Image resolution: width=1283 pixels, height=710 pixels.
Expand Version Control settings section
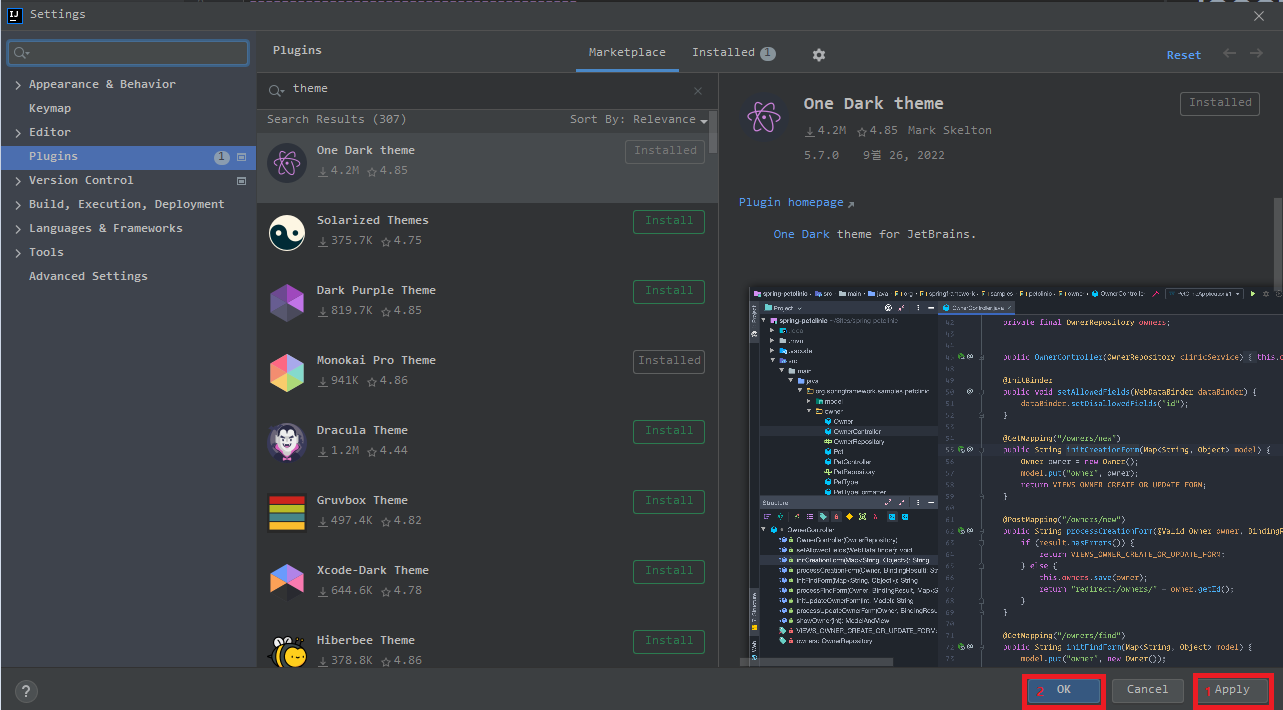(18, 181)
